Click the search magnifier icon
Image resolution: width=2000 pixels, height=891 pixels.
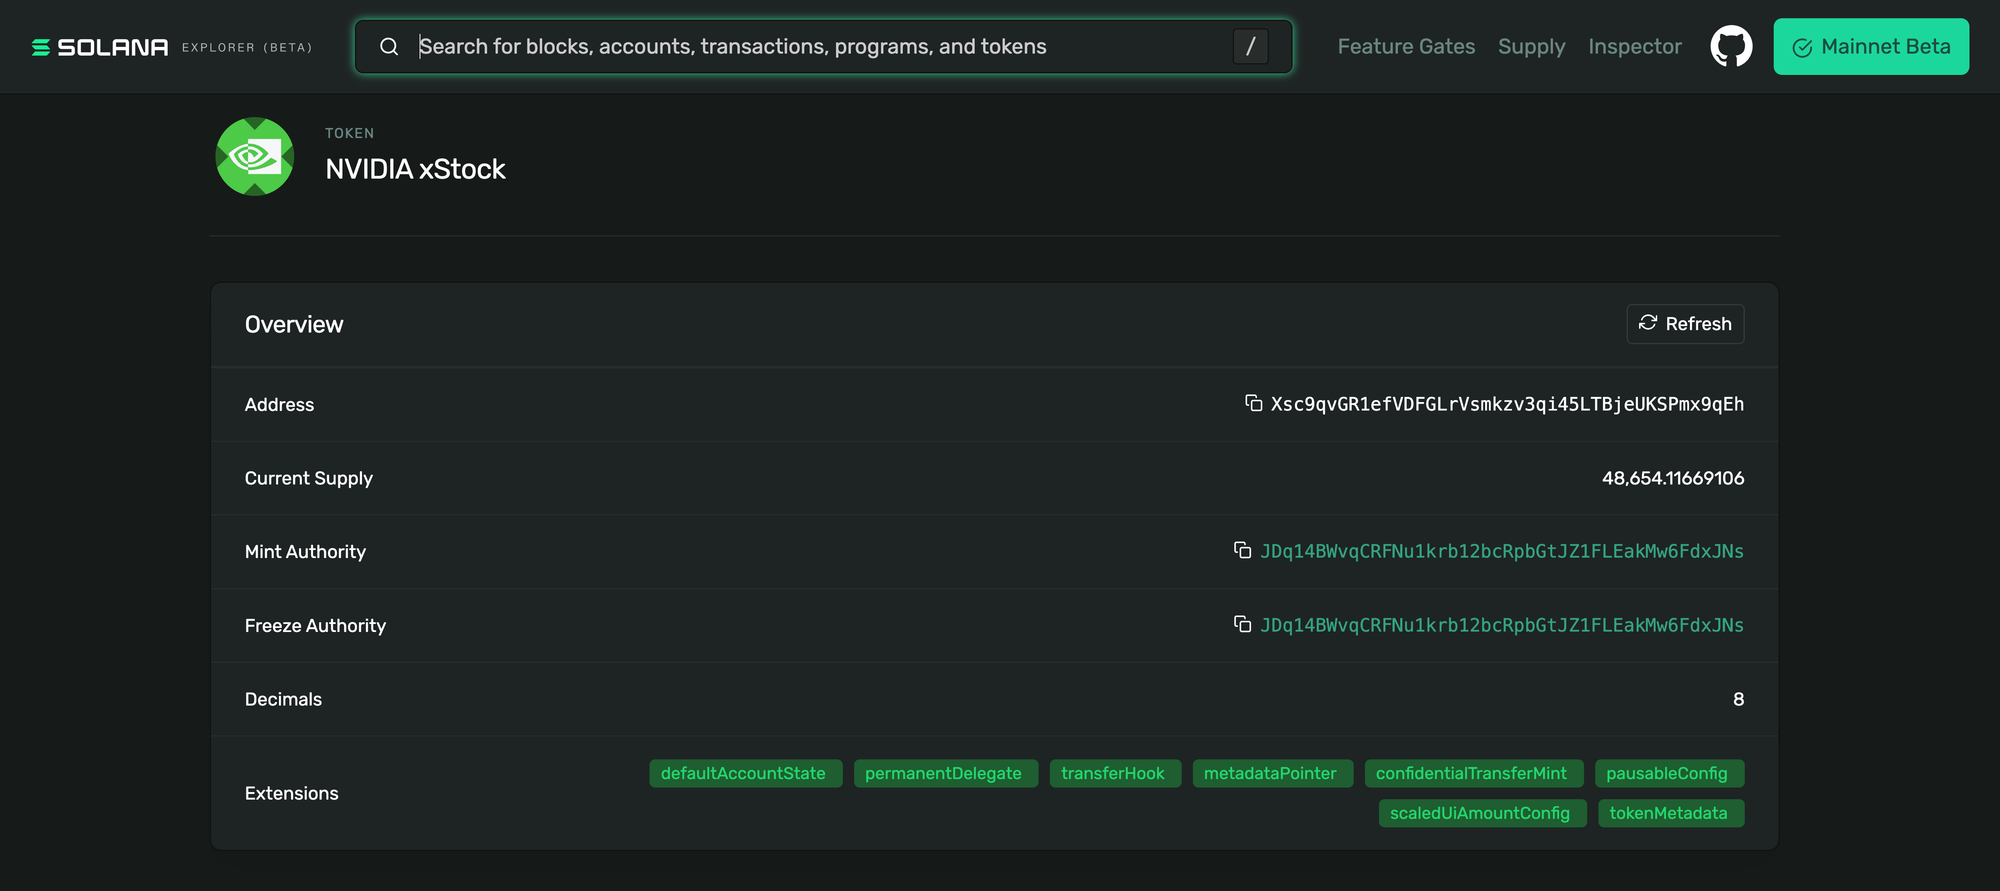(x=389, y=46)
